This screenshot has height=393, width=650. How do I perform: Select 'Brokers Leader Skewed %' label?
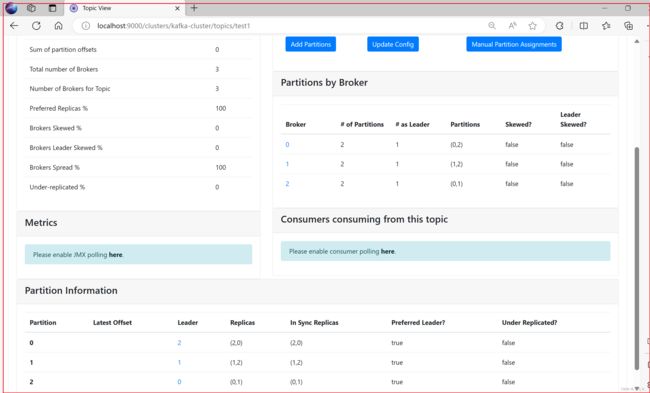click(66, 148)
